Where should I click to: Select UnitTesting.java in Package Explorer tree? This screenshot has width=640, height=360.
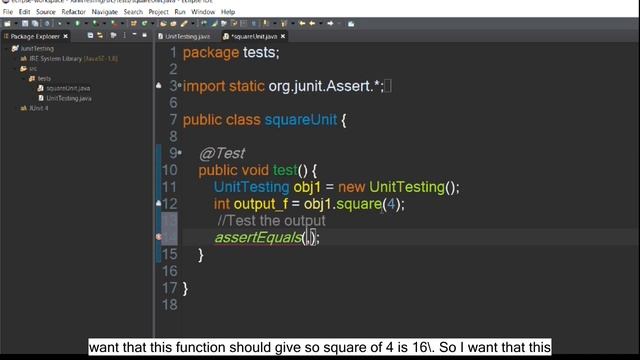pyautogui.click(x=64, y=98)
